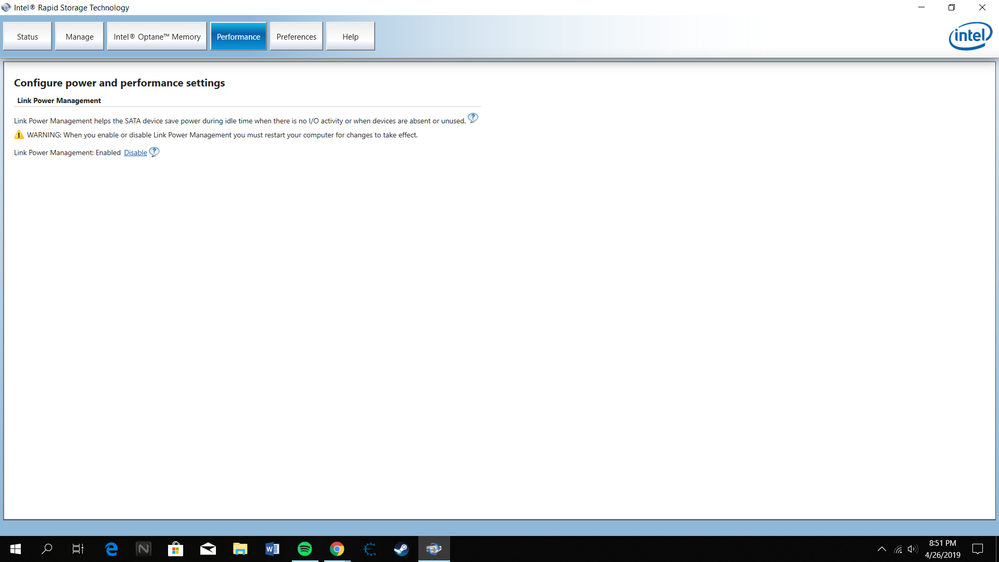999x562 pixels.
Task: Click the Intel Rapid Storage title bar icon
Action: point(6,8)
